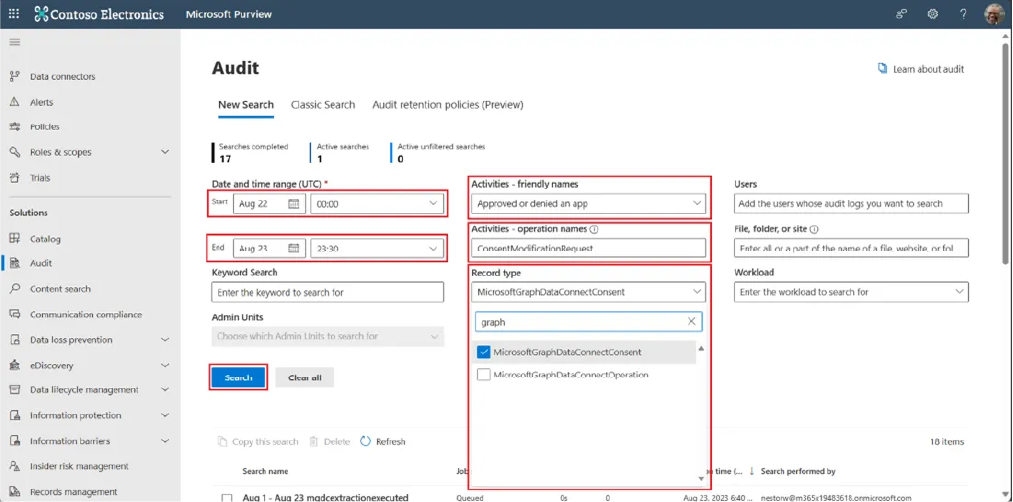This screenshot has width=1013, height=502.
Task: Open the network share icon in header
Action: [901, 14]
